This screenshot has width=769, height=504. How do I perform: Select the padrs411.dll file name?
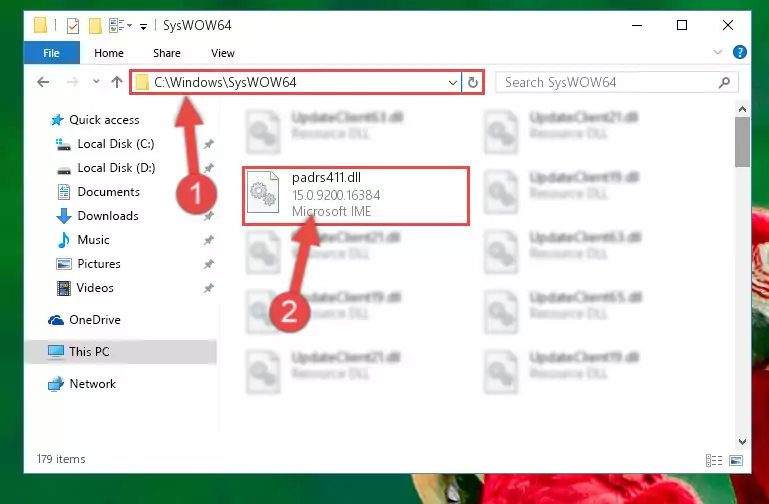coord(326,177)
